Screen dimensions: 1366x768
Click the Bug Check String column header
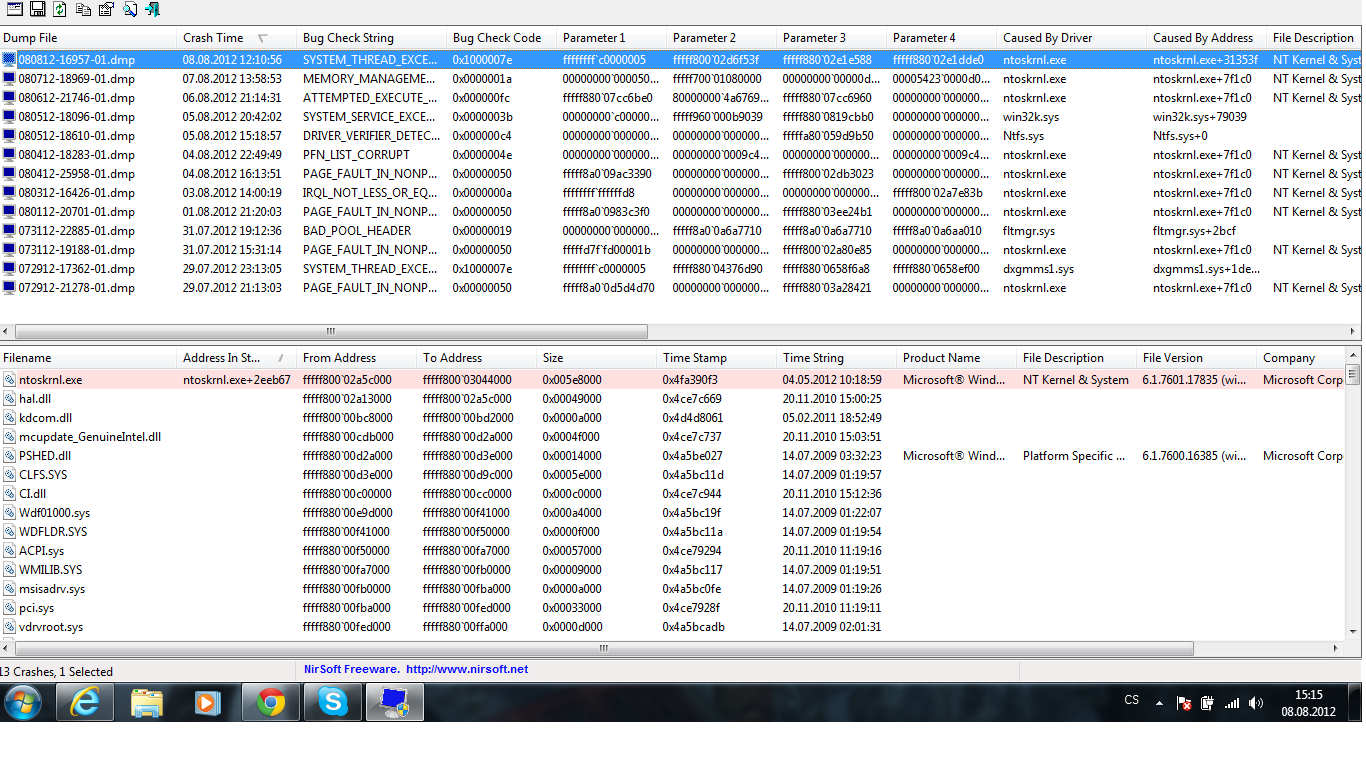373,38
